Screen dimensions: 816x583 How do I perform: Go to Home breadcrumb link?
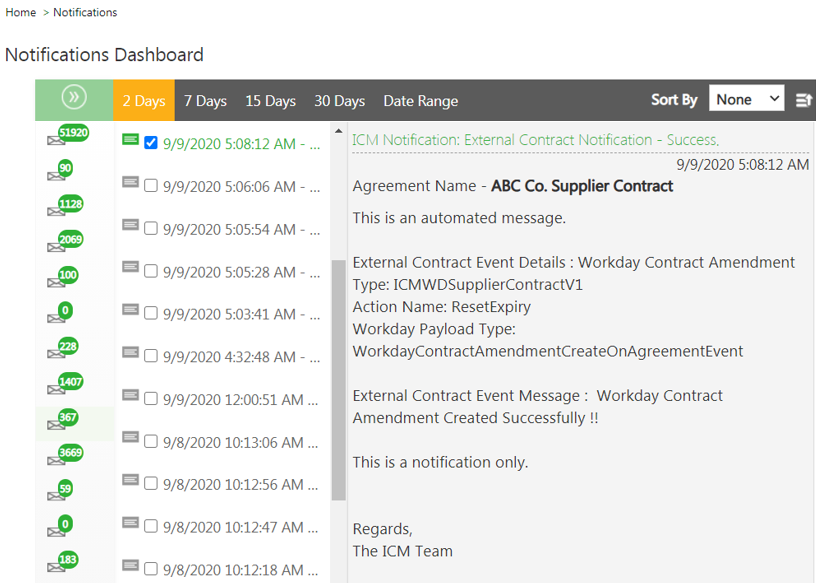[x=21, y=12]
